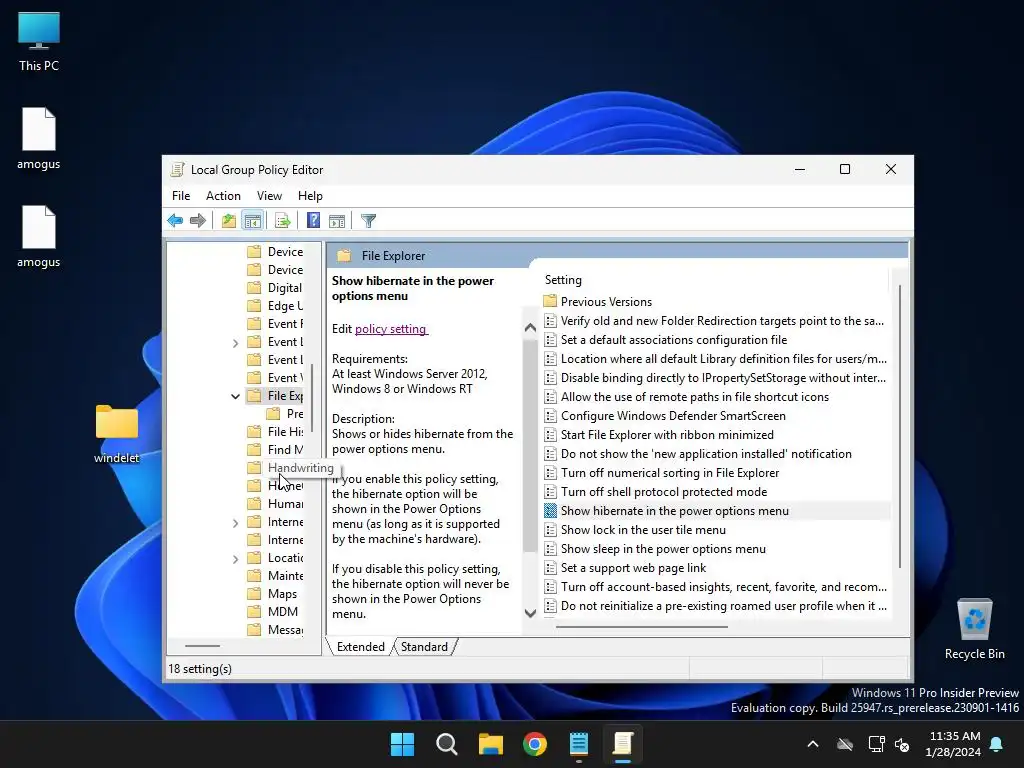Click description pane scroll up arrow
The image size is (1024, 768).
click(x=530, y=328)
